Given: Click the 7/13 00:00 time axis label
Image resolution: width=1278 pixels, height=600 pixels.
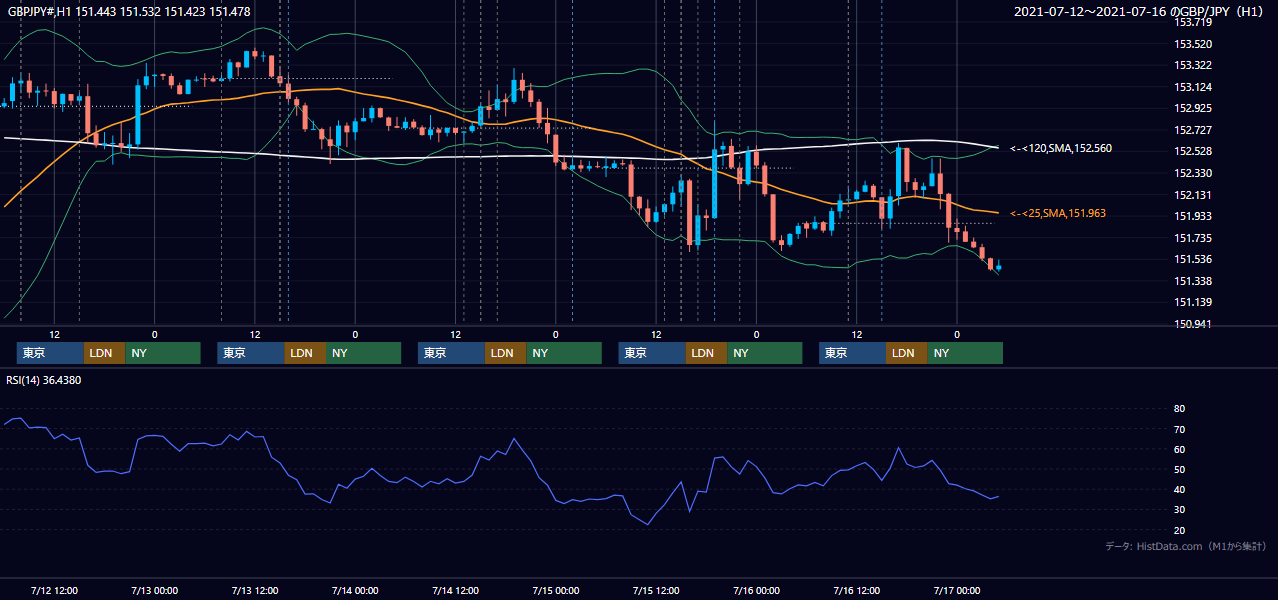Looking at the screenshot, I should 154,590.
